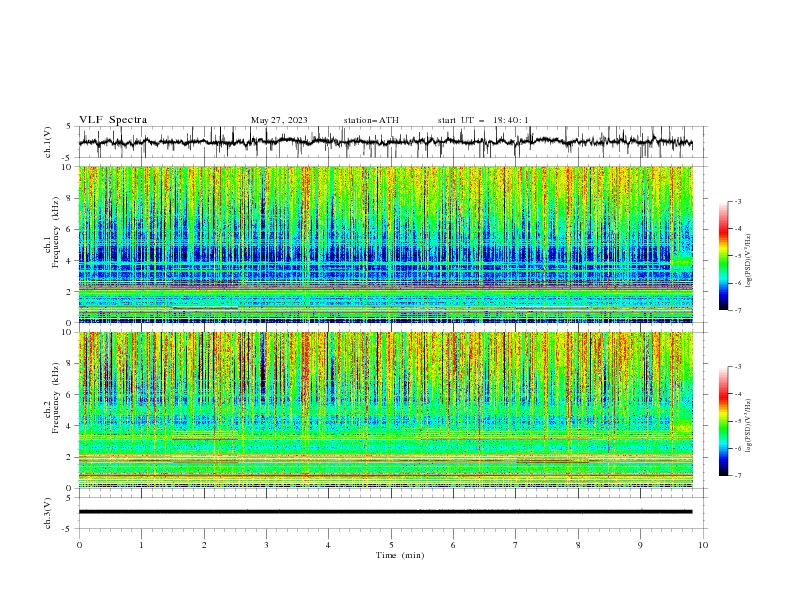Click the ch.2 'Frequency (kHz)' axis label
This screenshot has height=612, width=792.
(x=55, y=398)
